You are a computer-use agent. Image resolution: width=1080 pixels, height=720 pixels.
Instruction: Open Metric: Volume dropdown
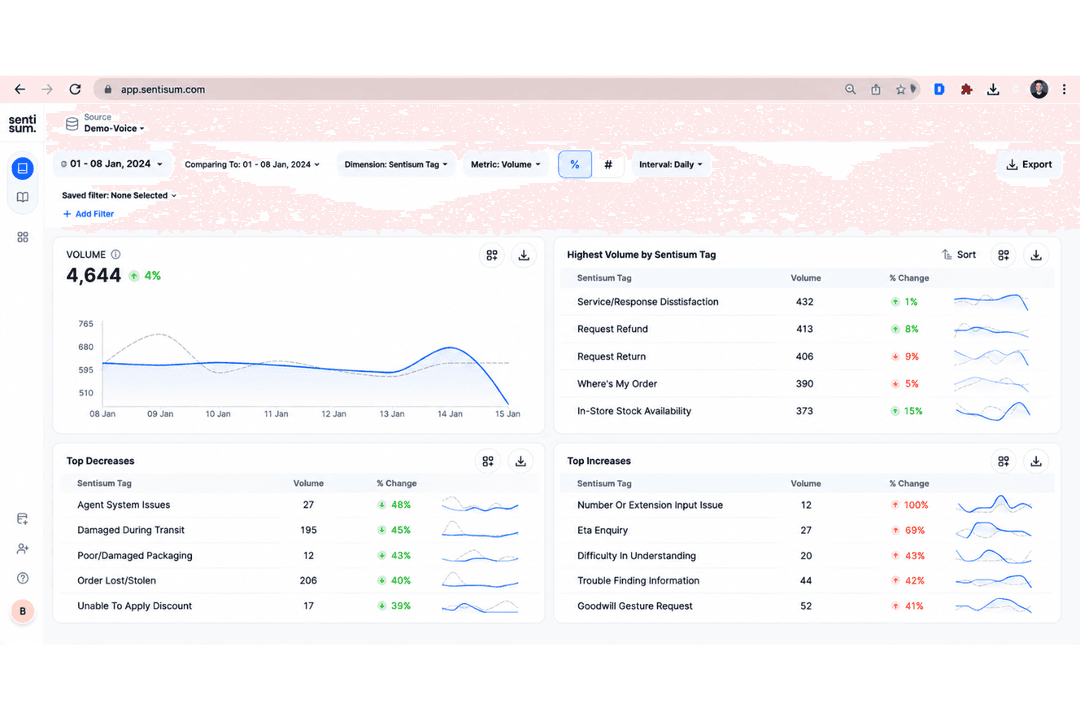click(506, 165)
